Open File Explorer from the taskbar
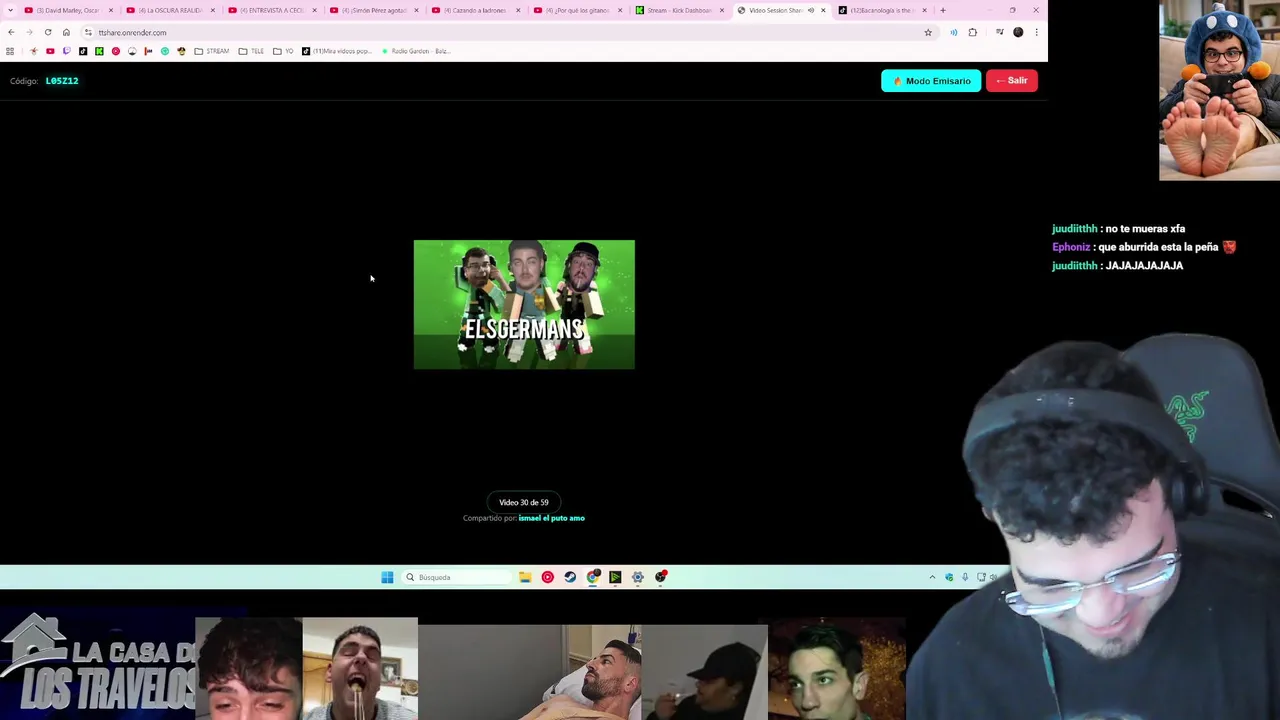This screenshot has height=720, width=1280. point(525,577)
